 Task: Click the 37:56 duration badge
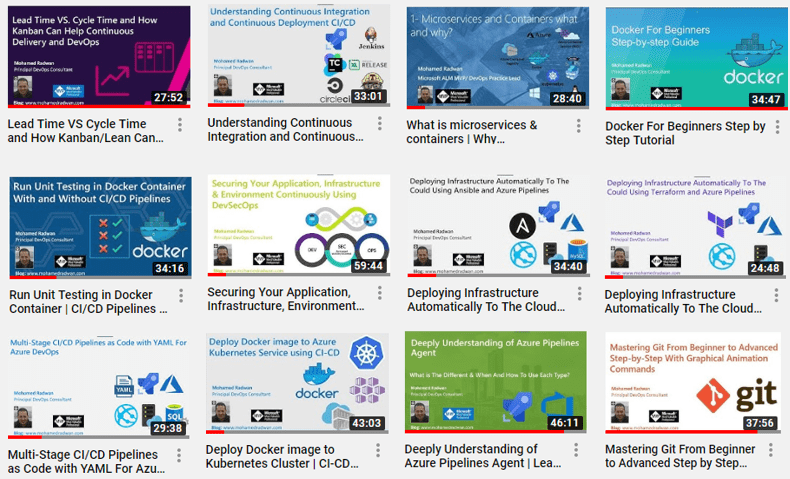[x=760, y=423]
